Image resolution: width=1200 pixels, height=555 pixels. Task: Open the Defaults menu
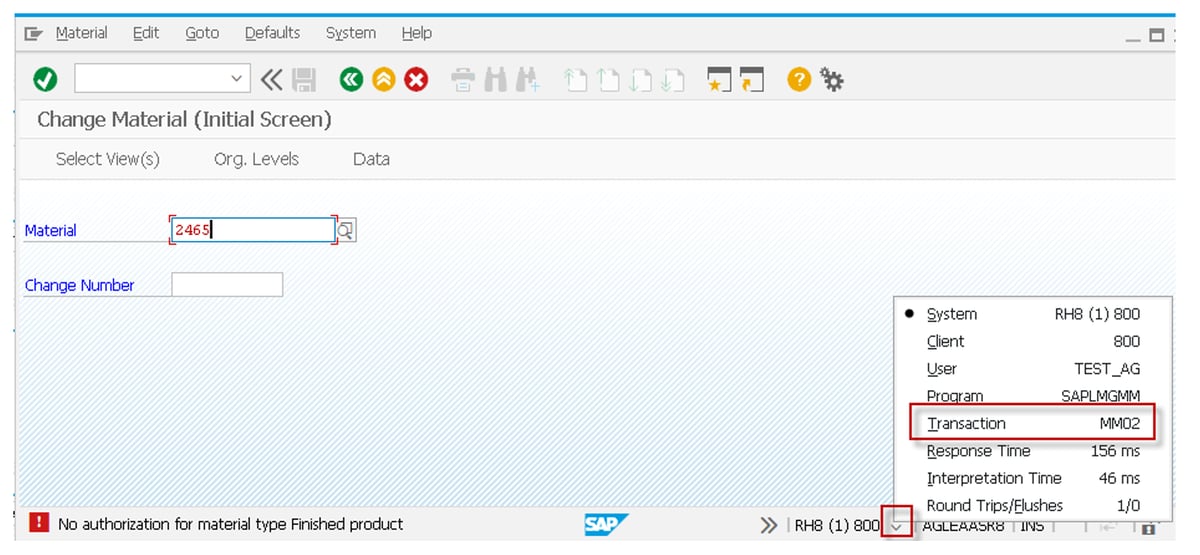(273, 33)
